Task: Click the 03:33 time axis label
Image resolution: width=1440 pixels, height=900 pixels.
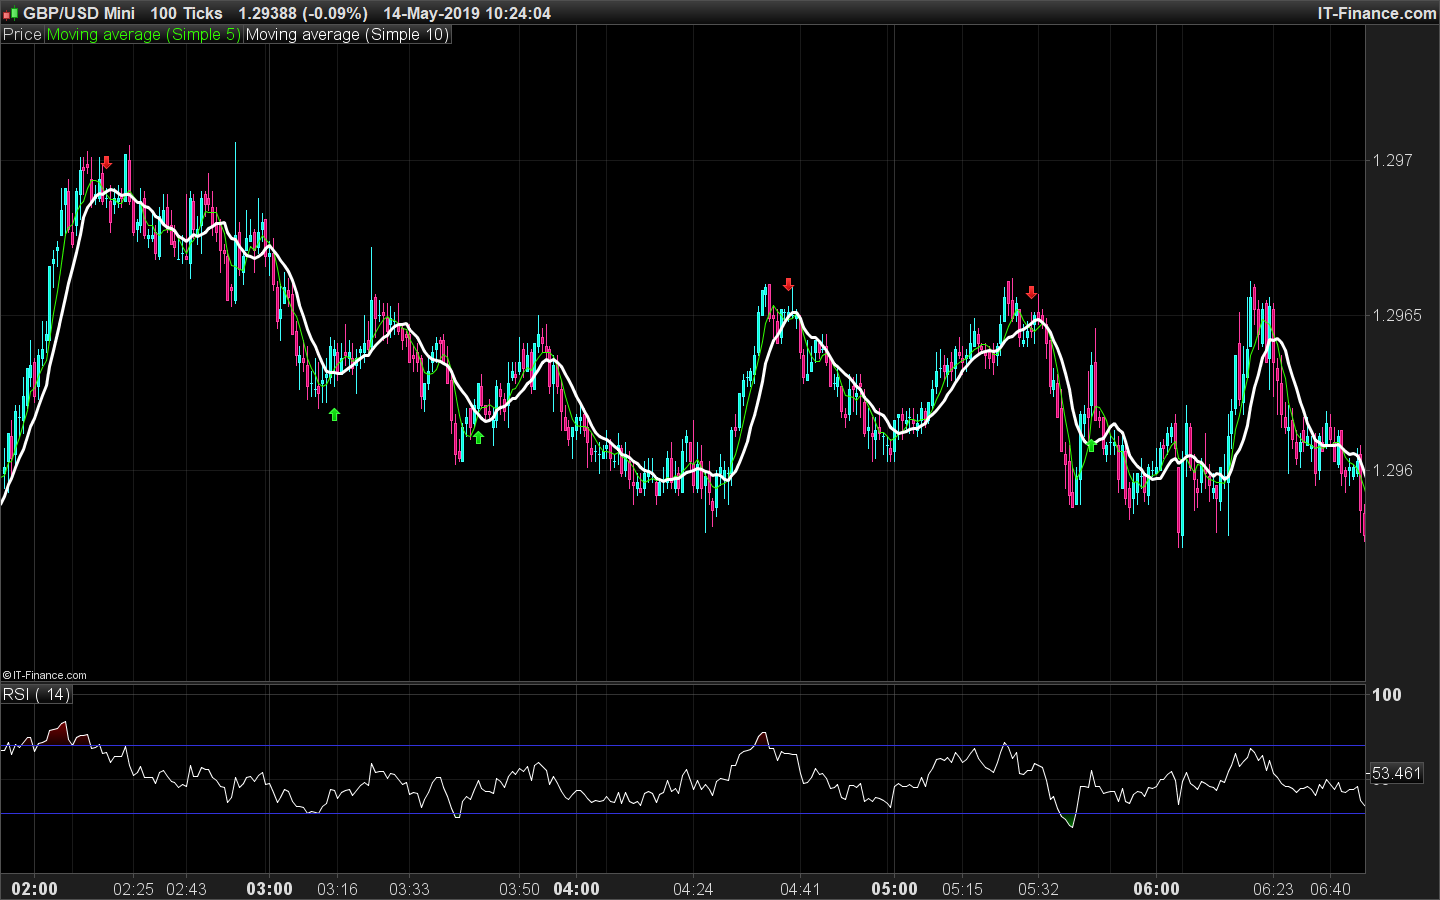Action: (x=409, y=889)
